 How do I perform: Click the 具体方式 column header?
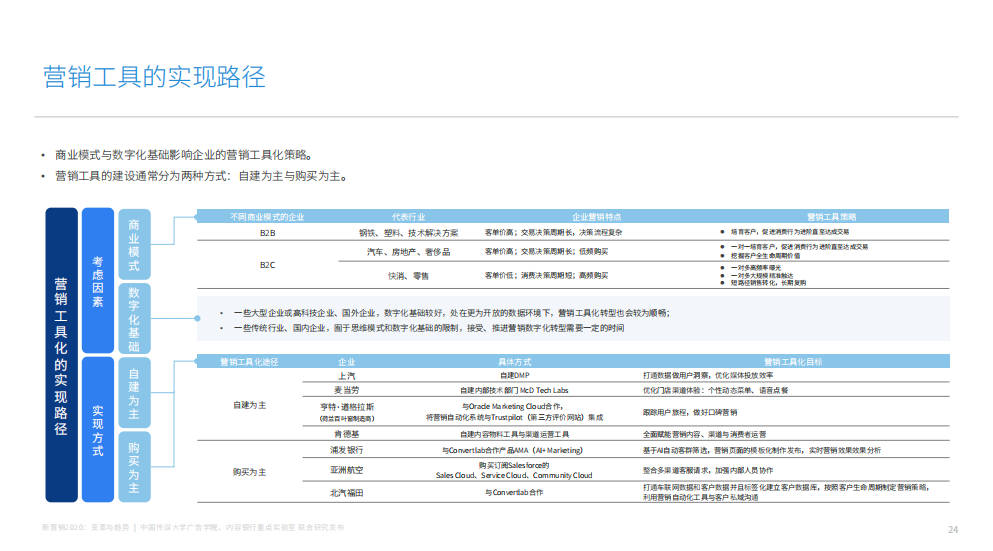point(514,361)
